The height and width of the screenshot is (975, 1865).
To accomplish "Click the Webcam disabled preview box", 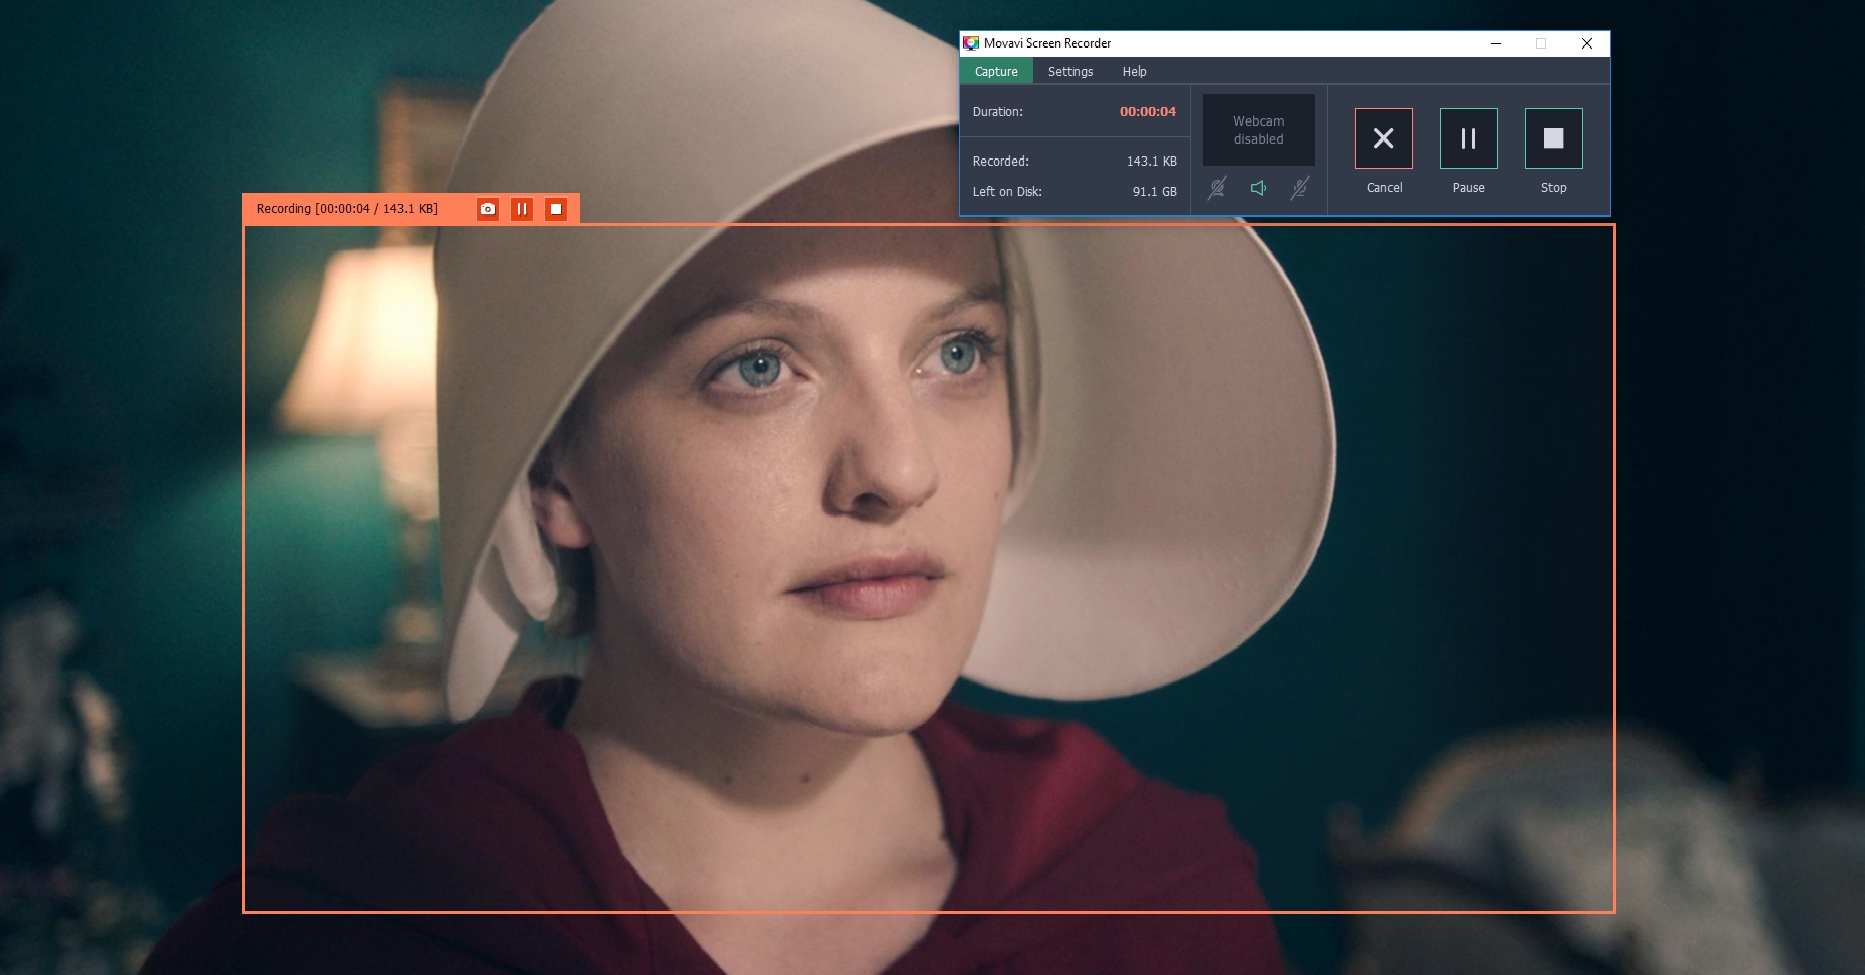I will (x=1258, y=130).
